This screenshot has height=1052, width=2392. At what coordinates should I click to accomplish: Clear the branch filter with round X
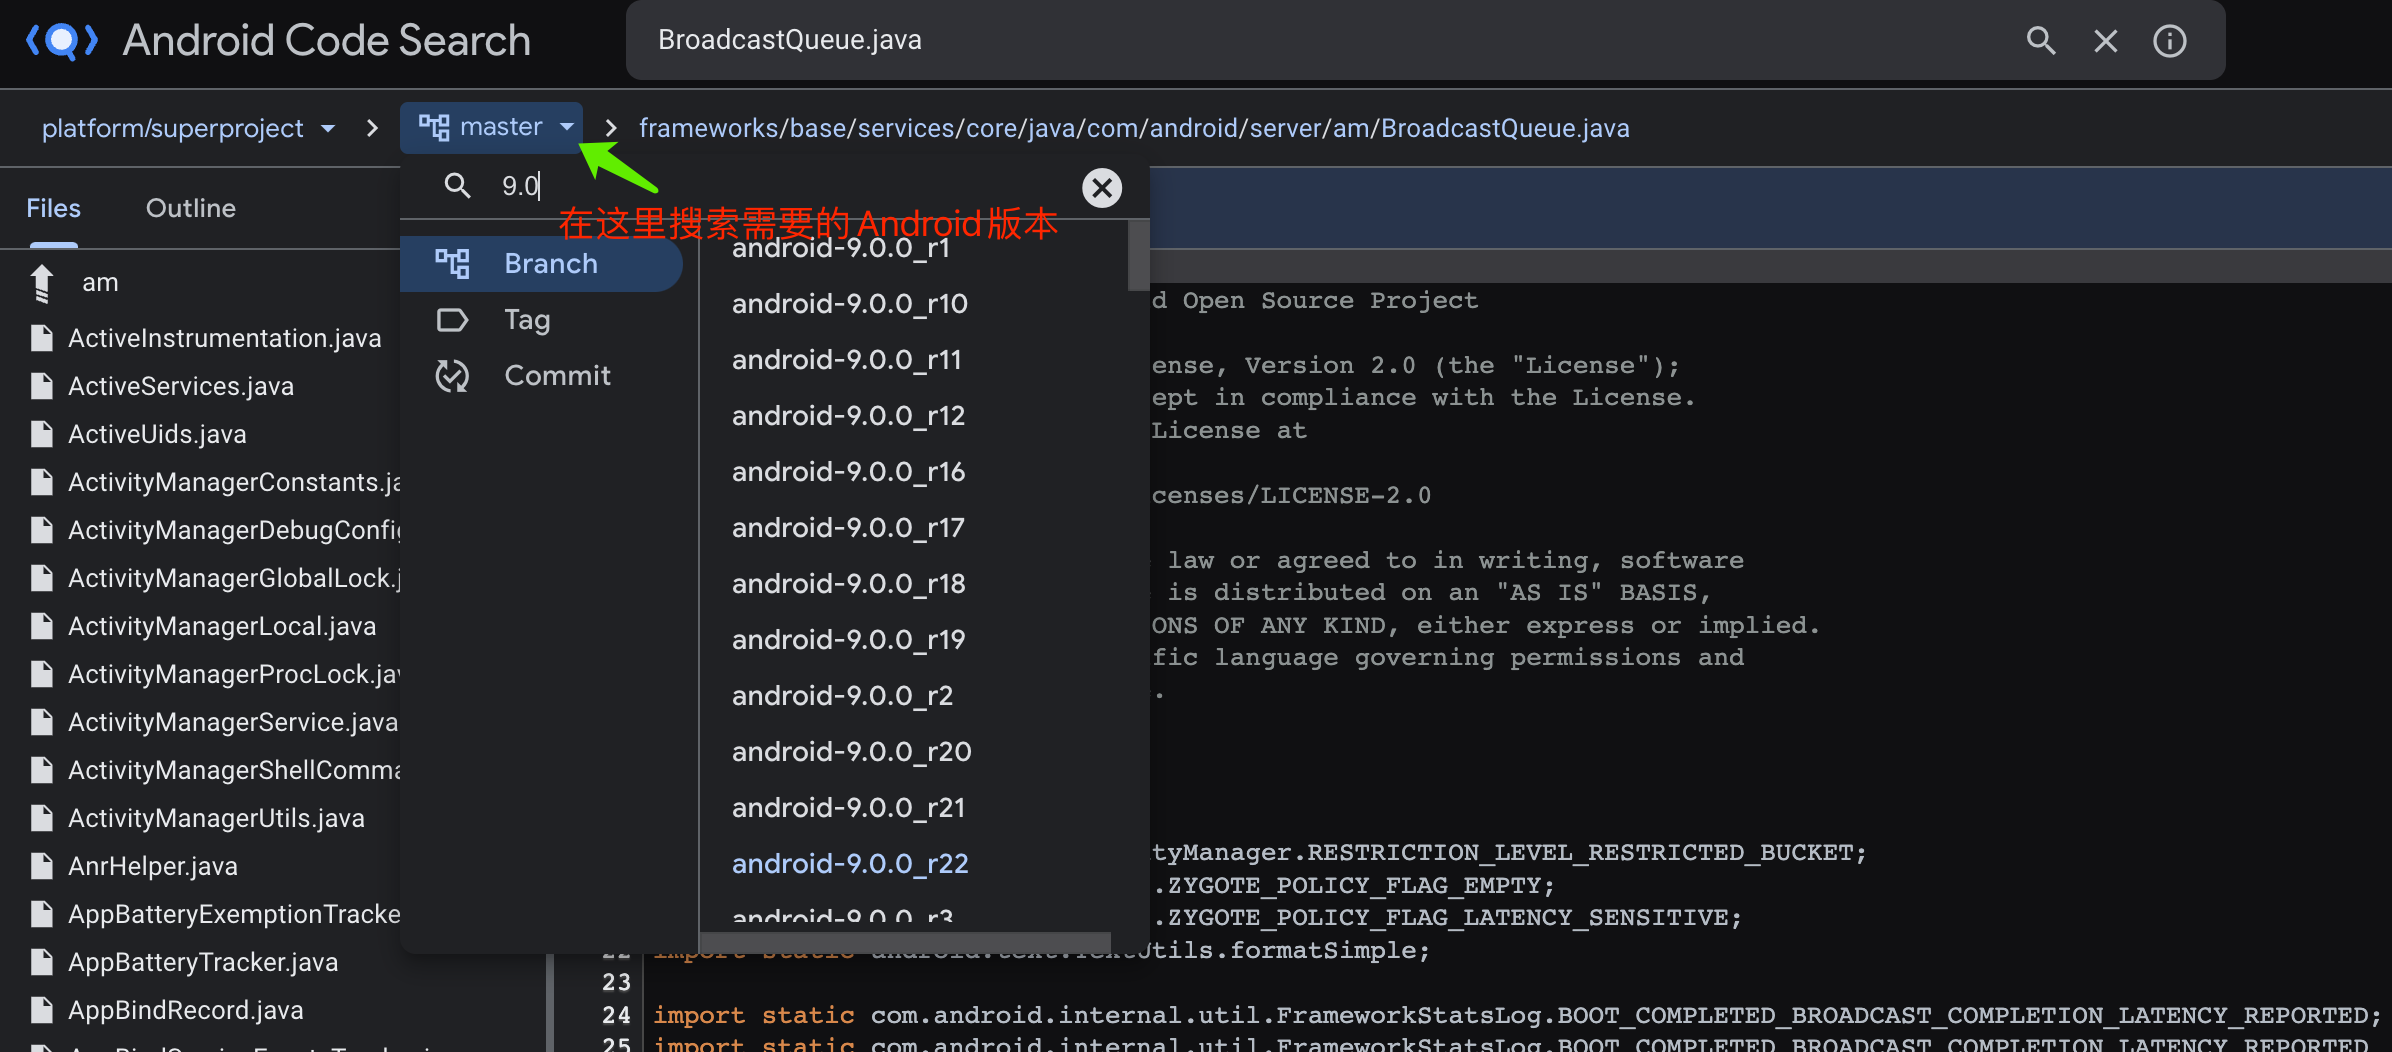(1102, 187)
